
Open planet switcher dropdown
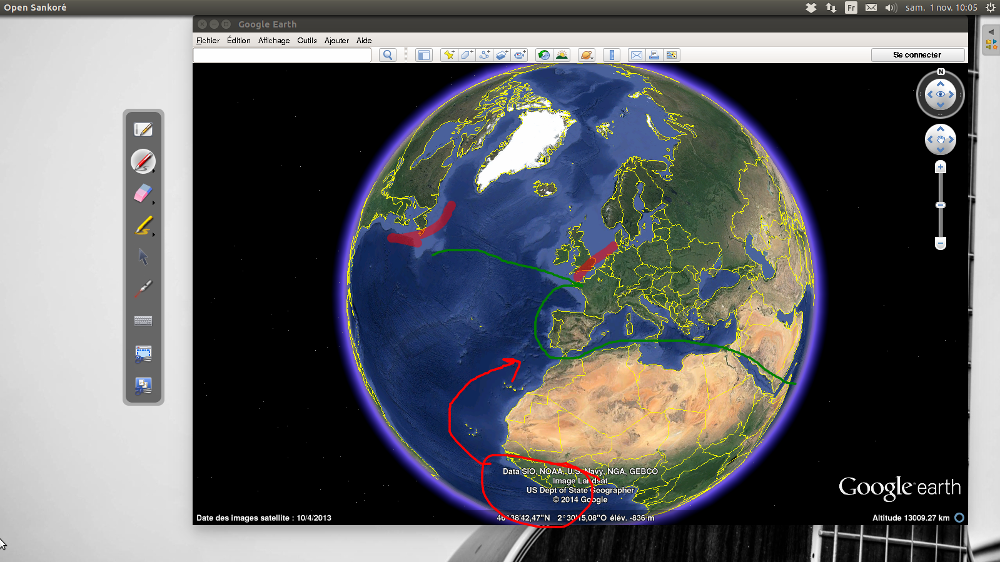click(x=587, y=55)
